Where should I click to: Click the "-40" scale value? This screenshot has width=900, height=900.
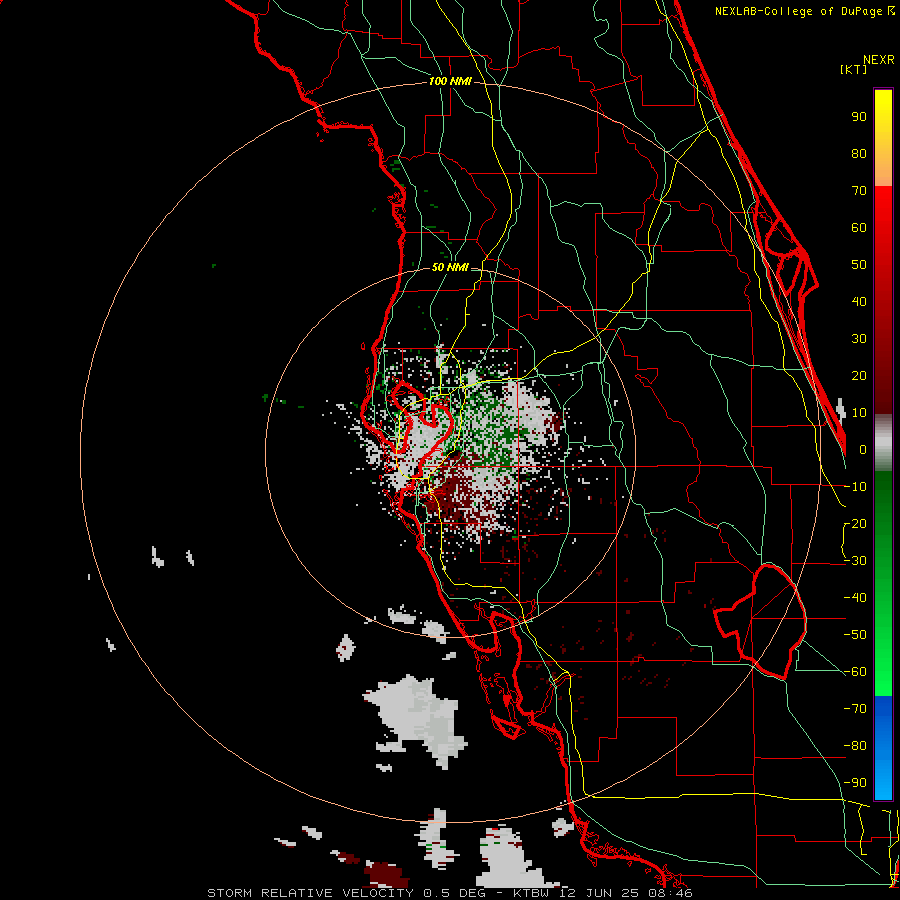tap(855, 598)
